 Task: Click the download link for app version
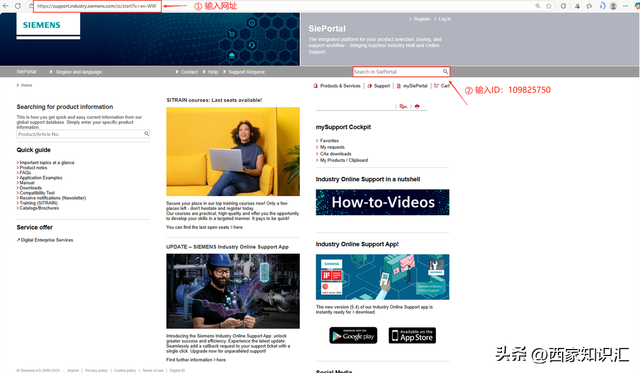click(365, 312)
